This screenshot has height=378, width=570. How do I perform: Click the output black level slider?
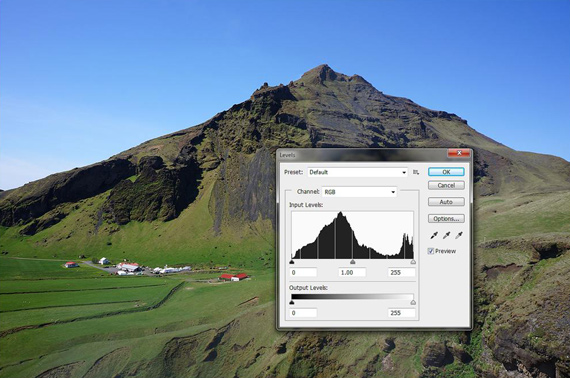tap(292, 302)
